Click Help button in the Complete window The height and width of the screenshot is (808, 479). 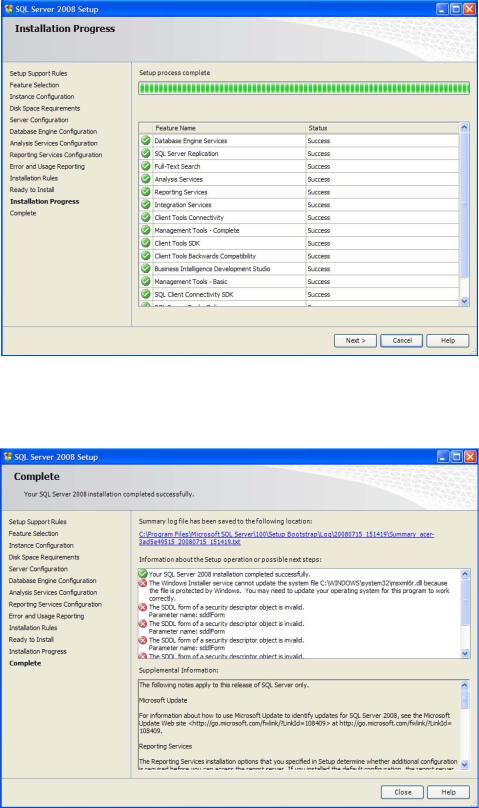(448, 792)
